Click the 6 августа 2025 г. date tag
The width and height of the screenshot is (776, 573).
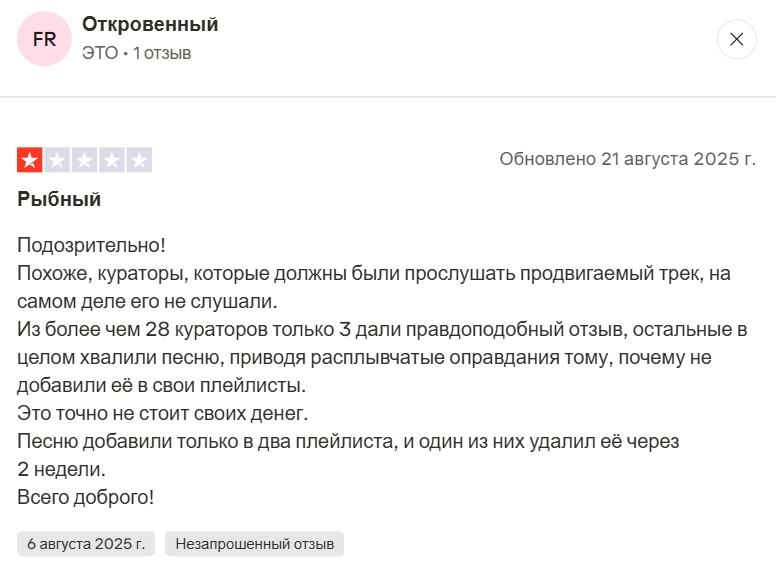click(x=86, y=544)
